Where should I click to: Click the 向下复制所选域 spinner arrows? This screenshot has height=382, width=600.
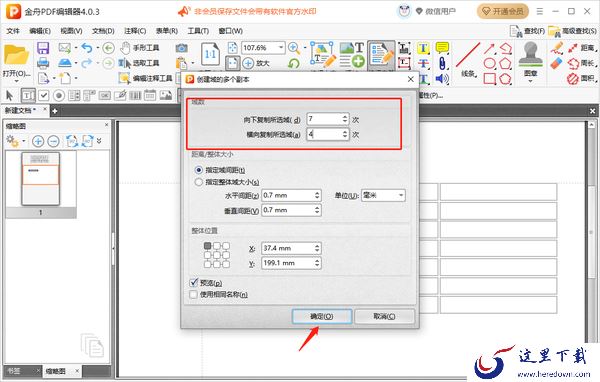coord(345,119)
